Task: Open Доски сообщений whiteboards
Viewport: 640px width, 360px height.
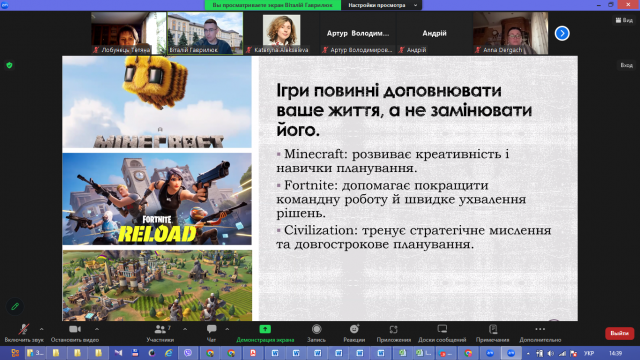Action: coord(442,333)
